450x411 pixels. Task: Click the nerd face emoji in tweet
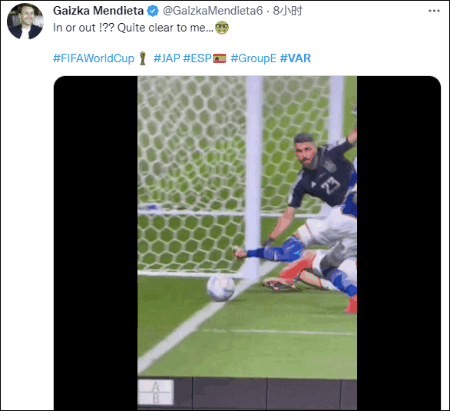point(222,28)
